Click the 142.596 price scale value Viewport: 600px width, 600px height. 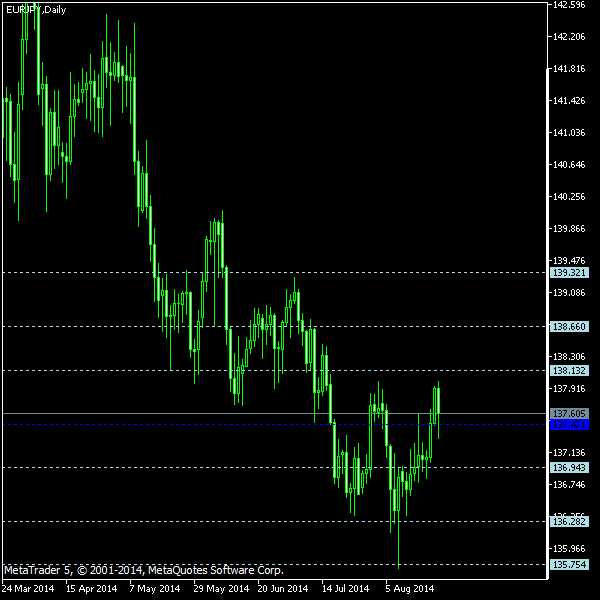coord(569,5)
